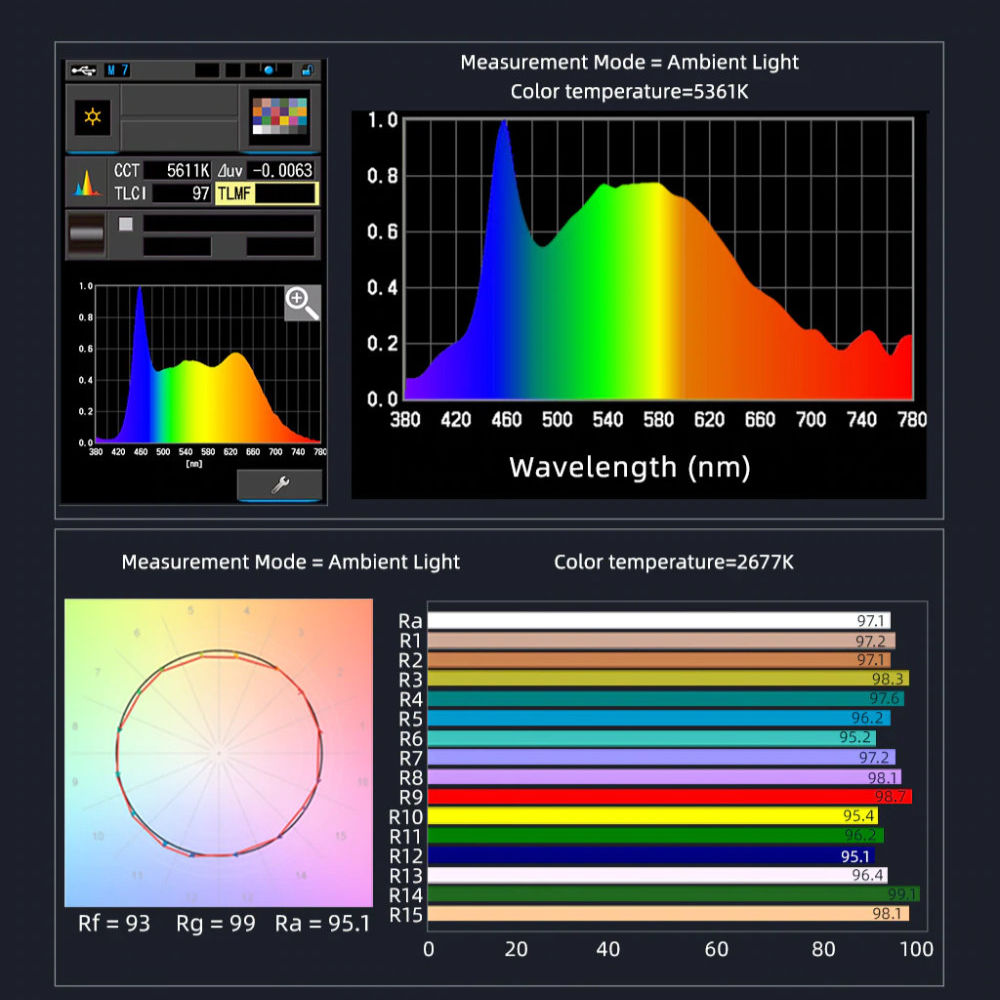This screenshot has height=1000, width=1000.
Task: Open the Δuv -0.0063 value field
Action: [x=282, y=171]
